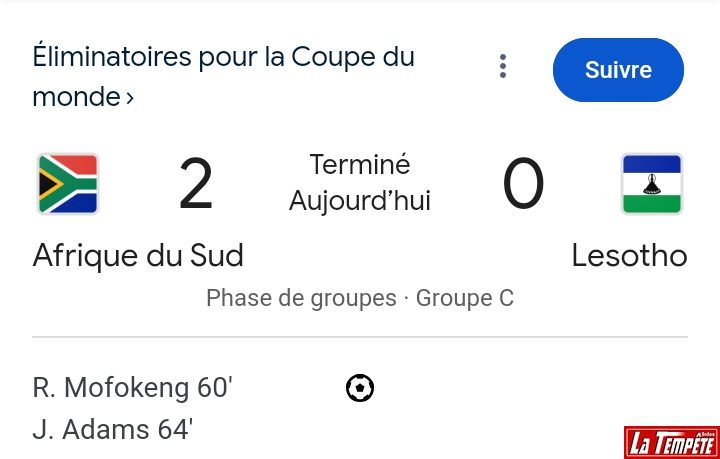Click the South Africa flag icon
The image size is (720, 459).
[x=68, y=184]
